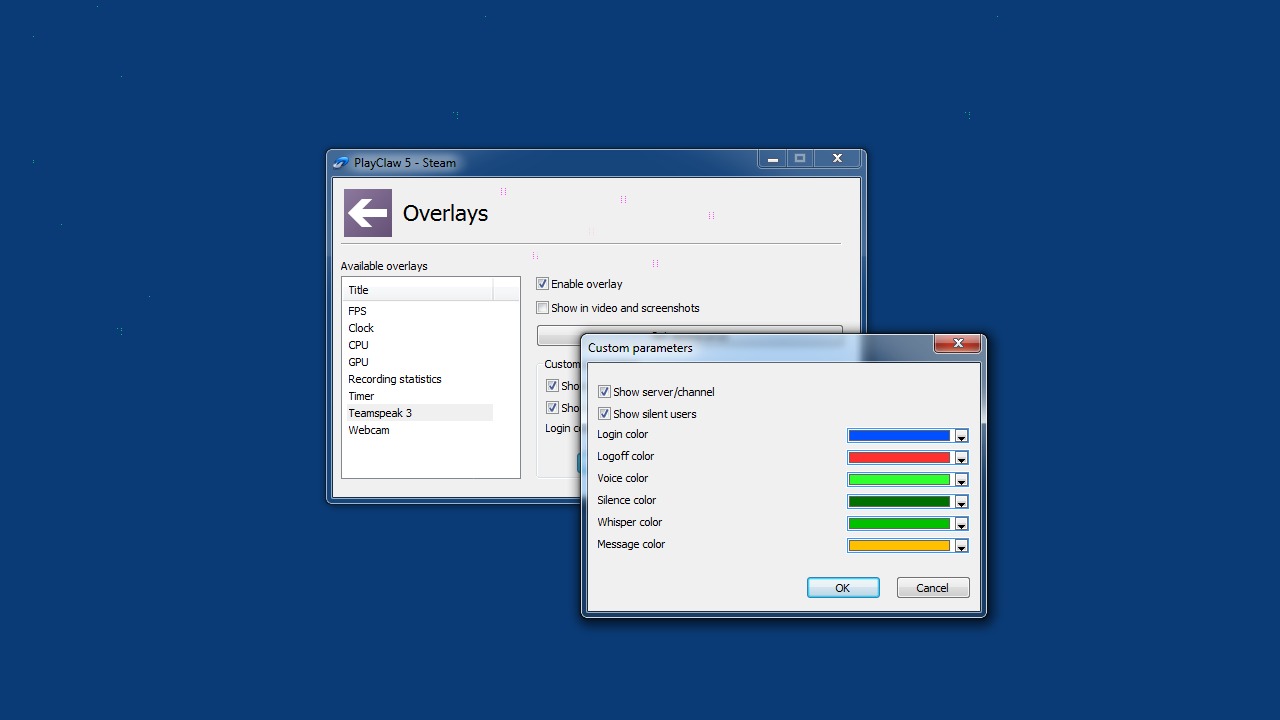
Task: Expand the Message color picker
Action: point(960,545)
